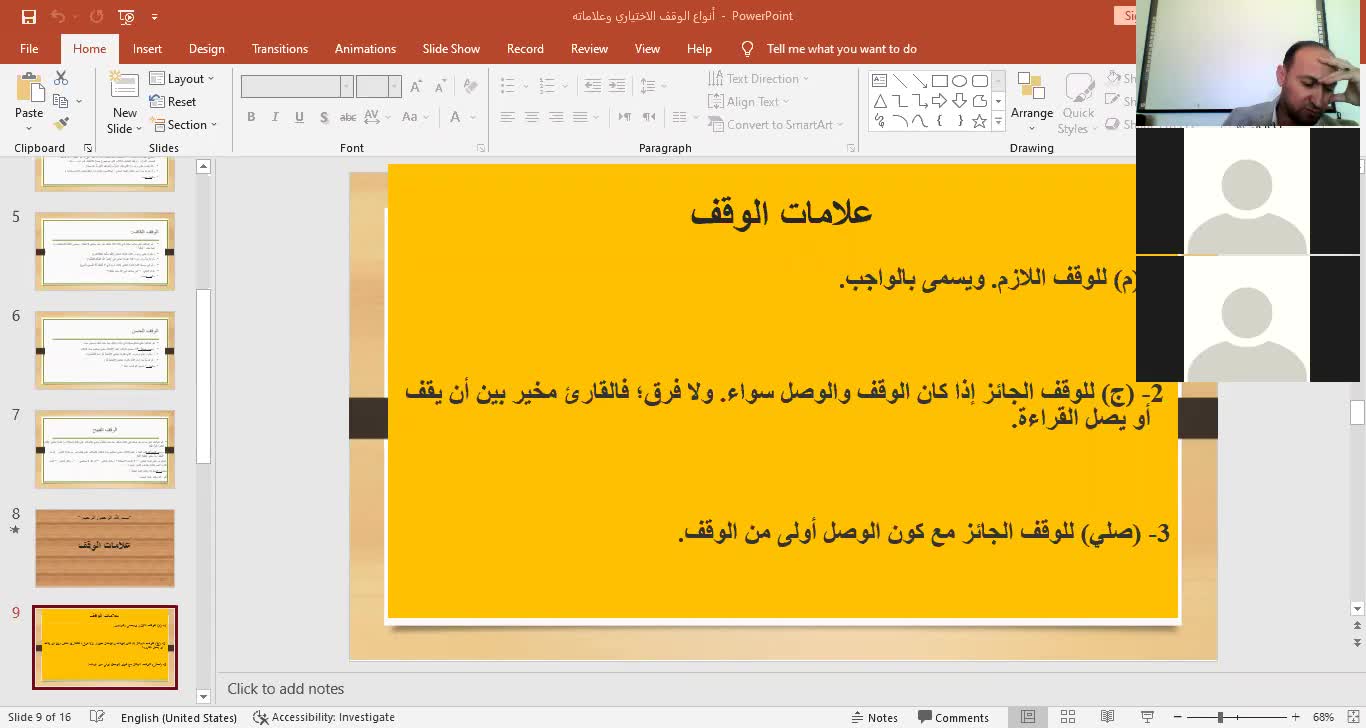This screenshot has width=1366, height=728.
Task: Click the Font Color A button
Action: [x=455, y=117]
